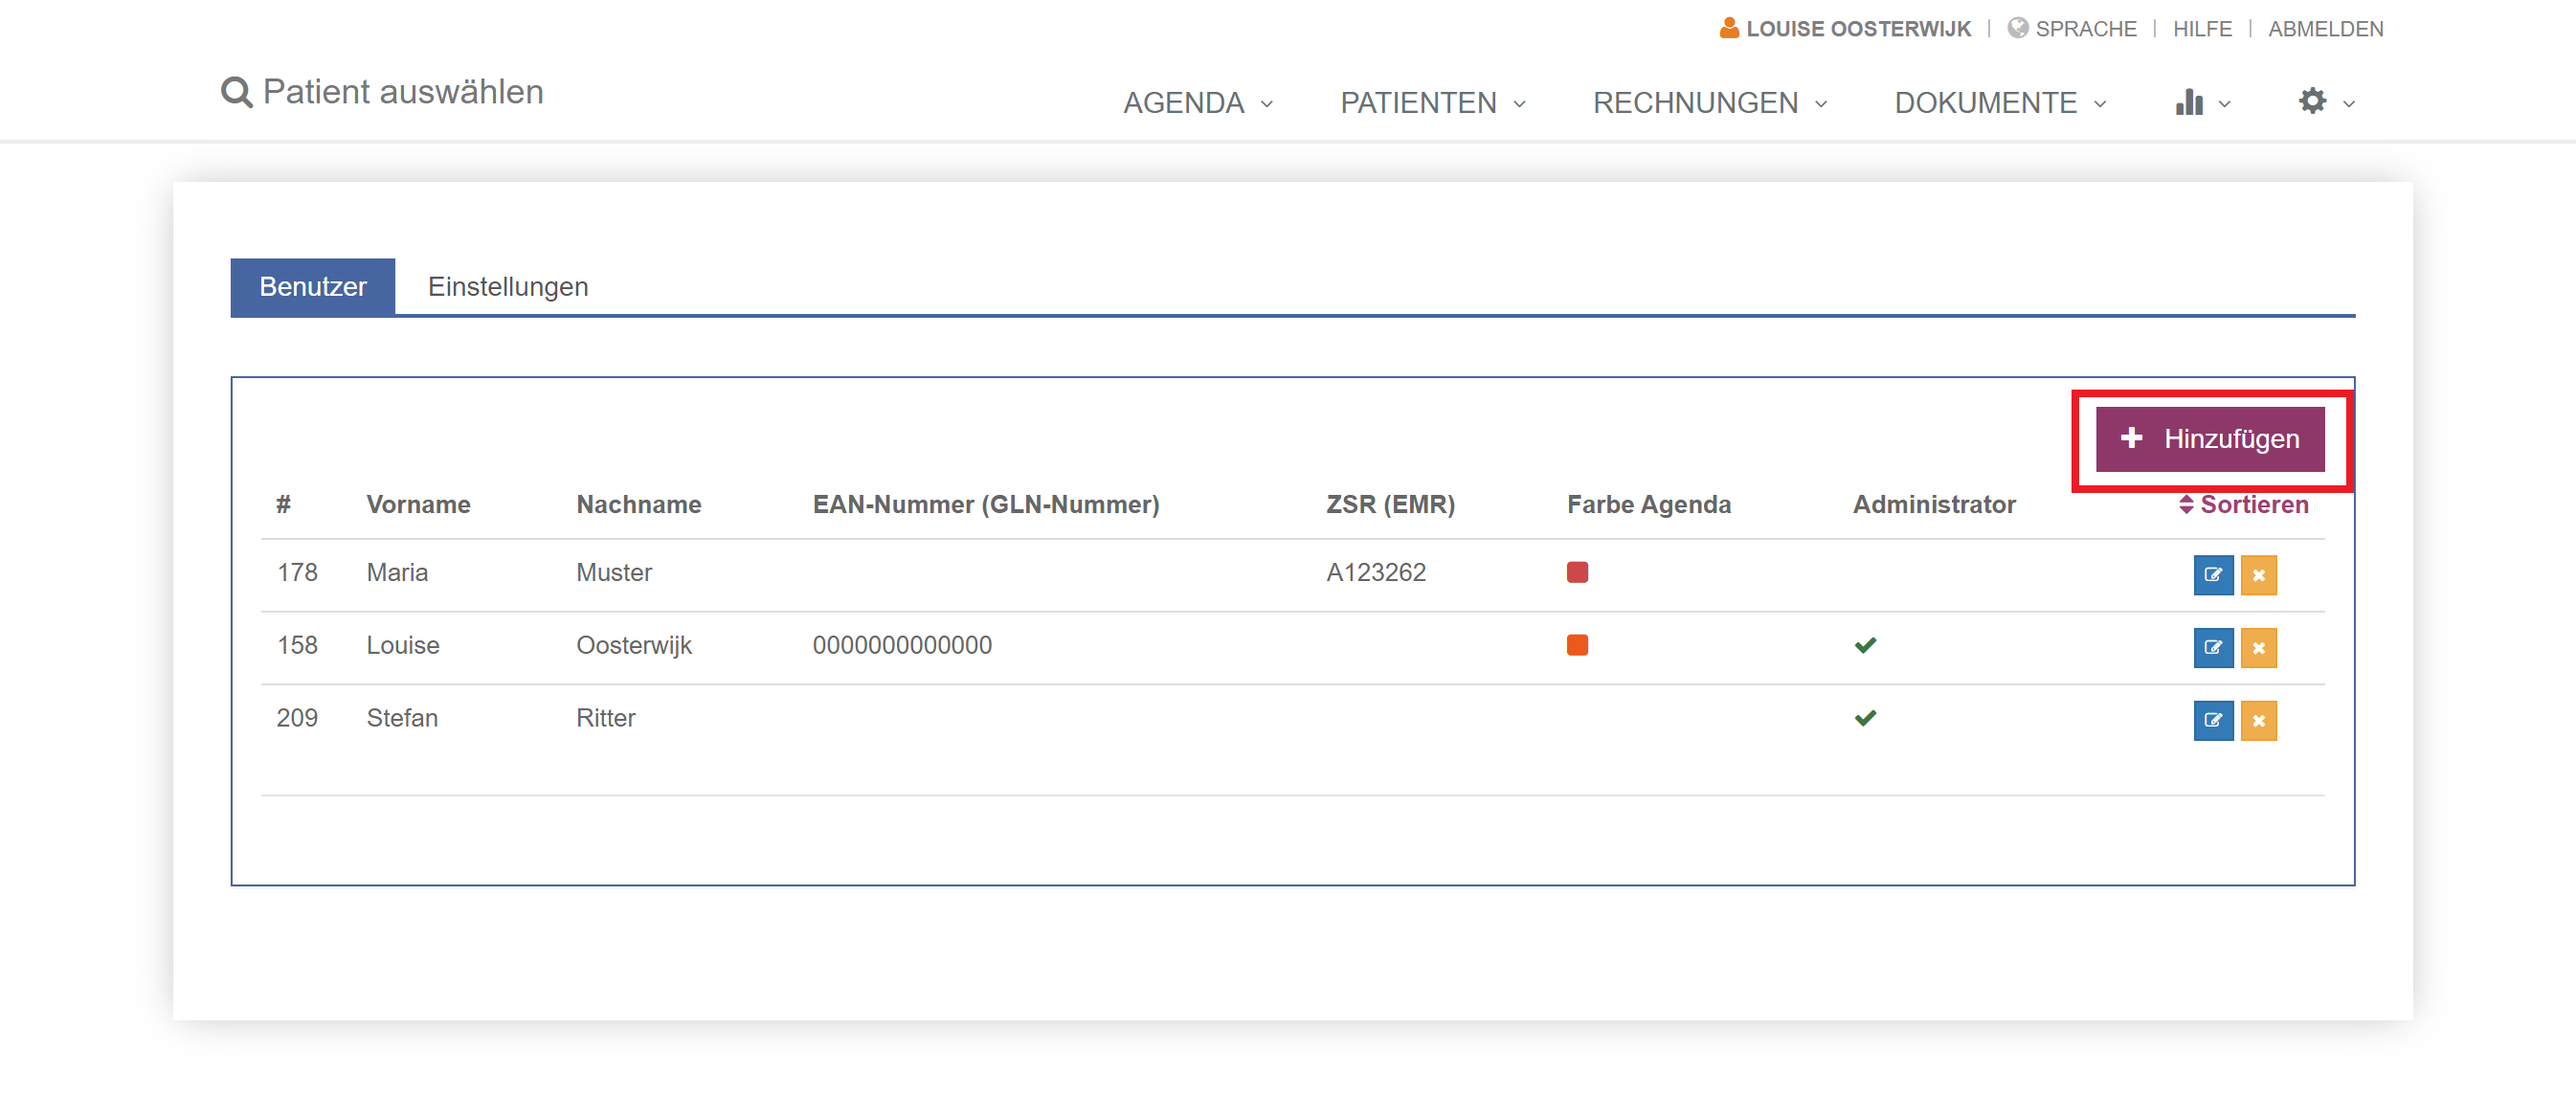Click administrator checkmark for Stefan Ritter
2576x1097 pixels.
pyautogui.click(x=1865, y=718)
